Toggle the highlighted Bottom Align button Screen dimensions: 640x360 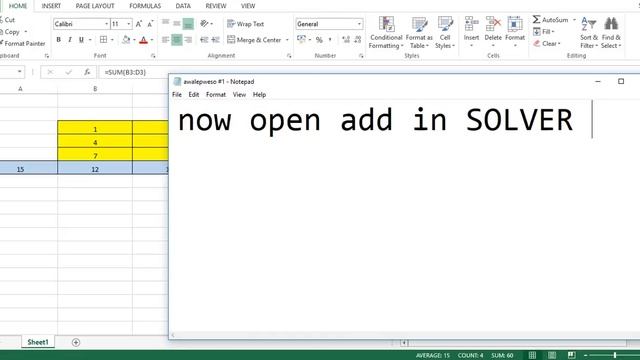coord(188,24)
